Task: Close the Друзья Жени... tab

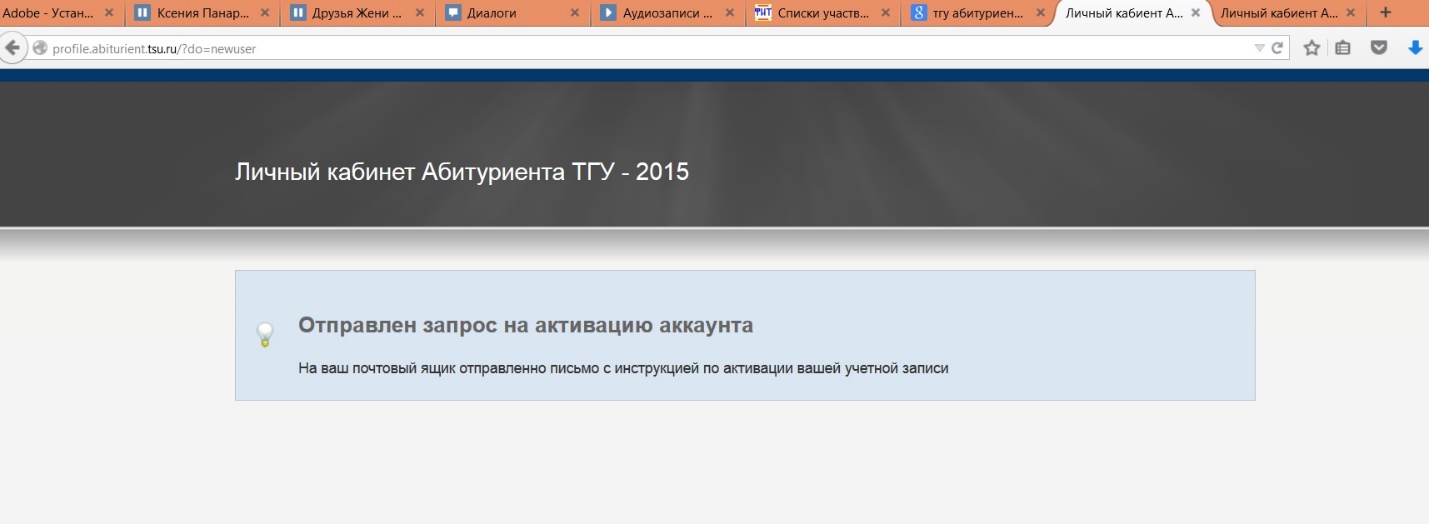Action: [419, 13]
